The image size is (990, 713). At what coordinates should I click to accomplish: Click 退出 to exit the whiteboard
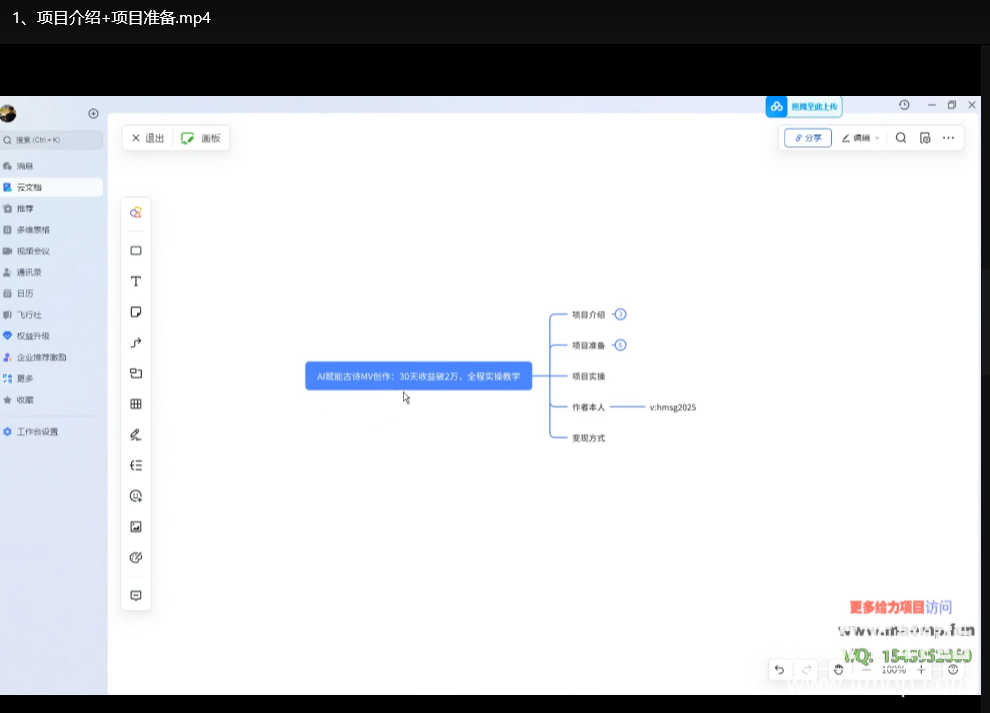[x=148, y=138]
